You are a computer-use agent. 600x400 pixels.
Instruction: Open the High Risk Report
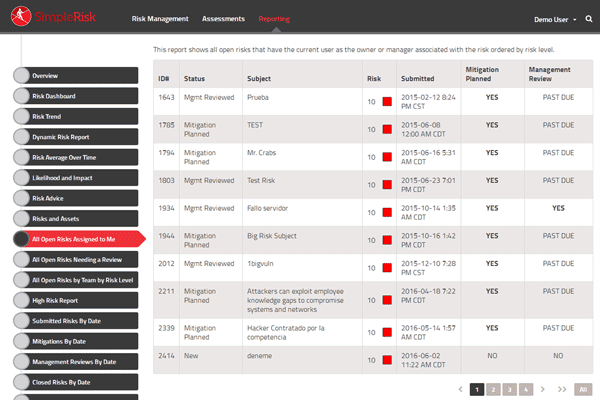click(80, 300)
